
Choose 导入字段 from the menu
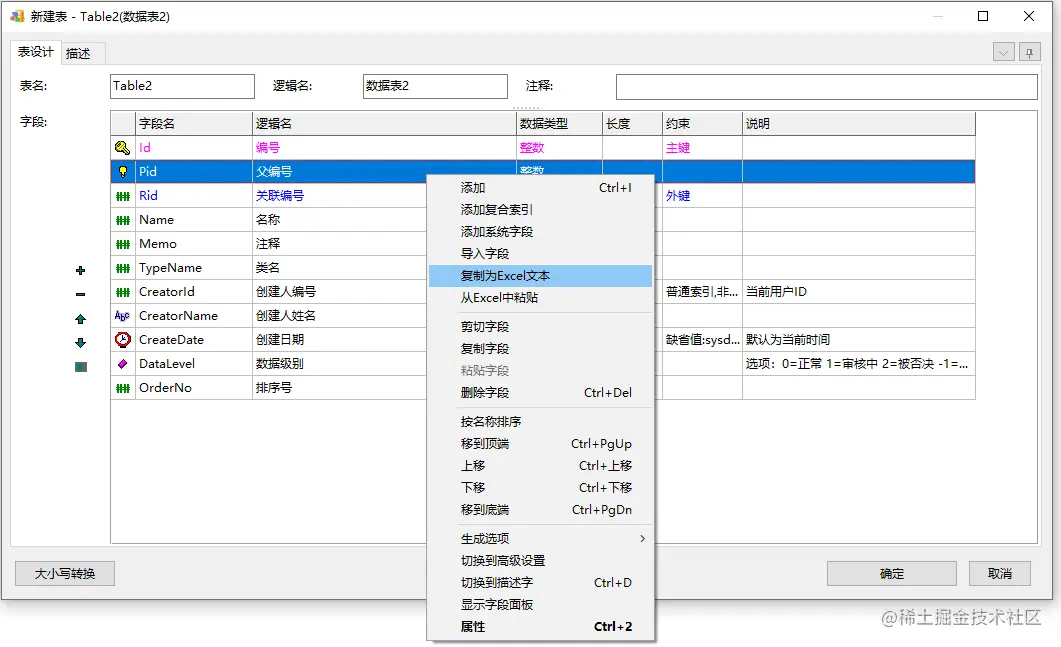point(541,254)
